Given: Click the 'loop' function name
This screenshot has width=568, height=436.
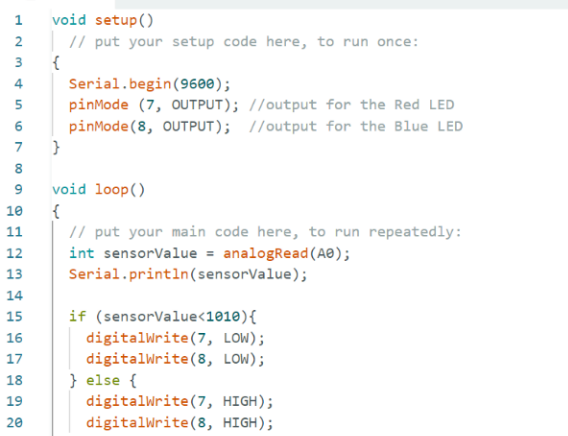Looking at the screenshot, I should (x=112, y=190).
